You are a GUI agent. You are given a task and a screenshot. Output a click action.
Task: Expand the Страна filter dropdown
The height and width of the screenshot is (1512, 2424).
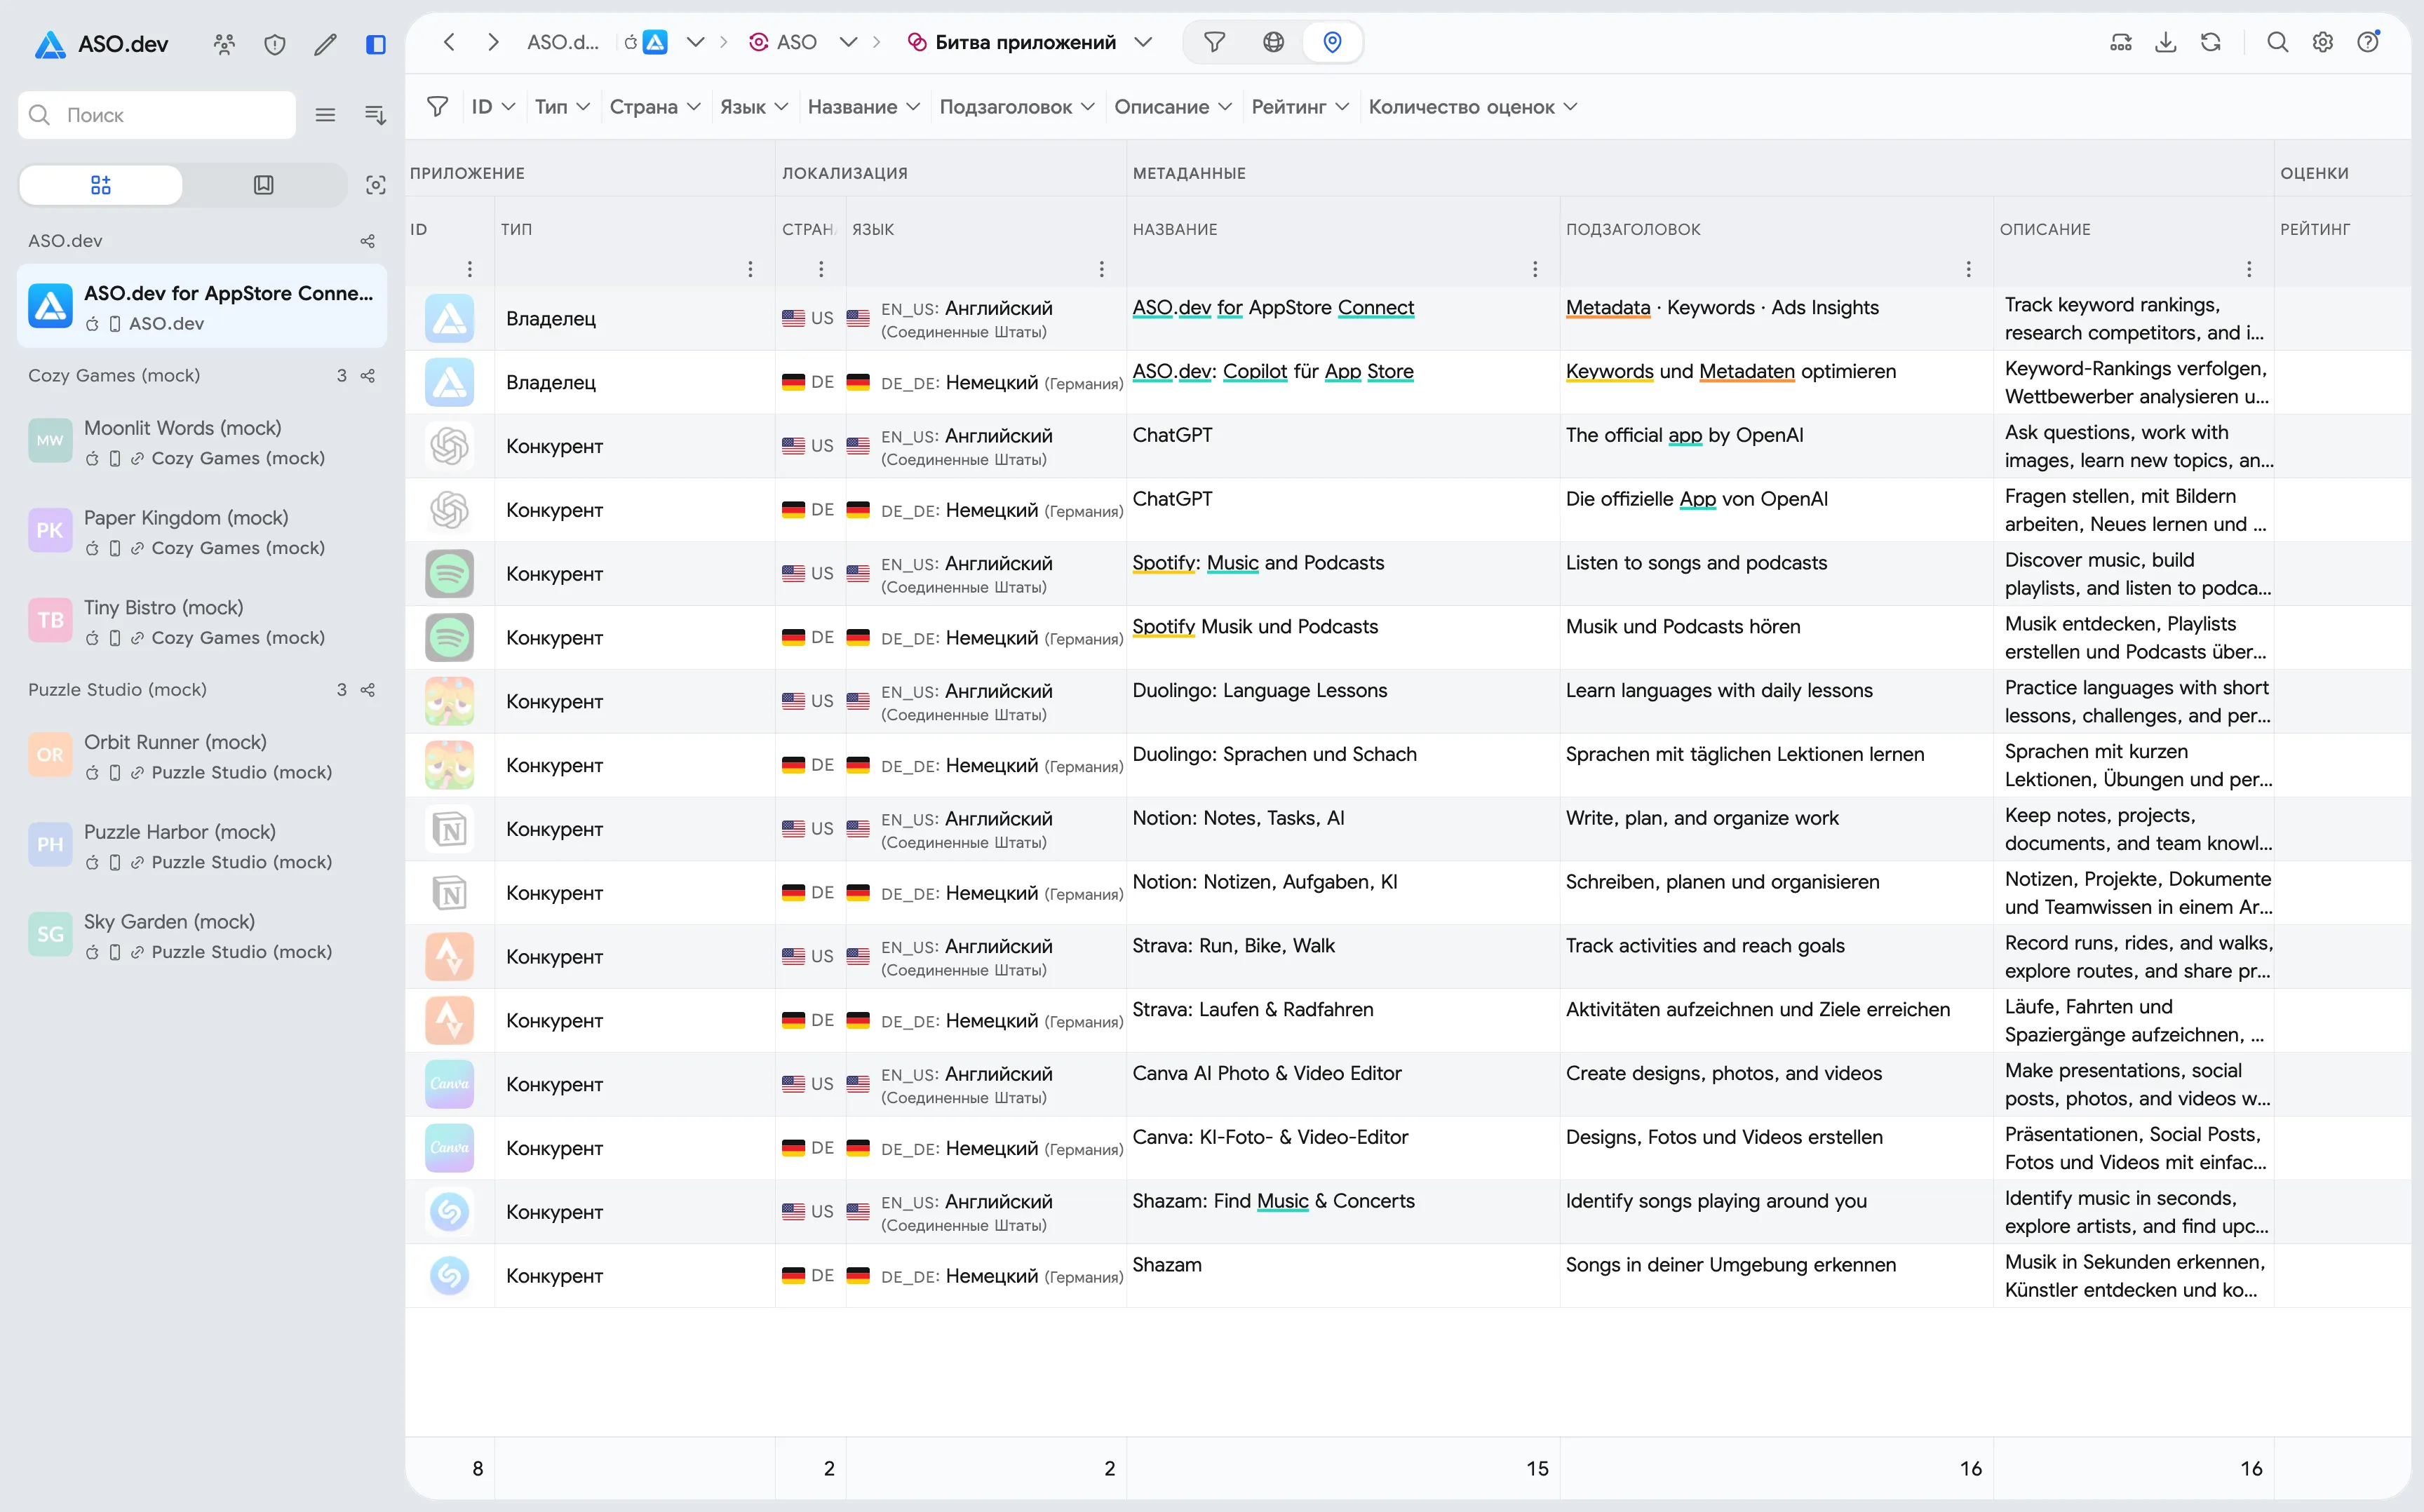click(655, 107)
